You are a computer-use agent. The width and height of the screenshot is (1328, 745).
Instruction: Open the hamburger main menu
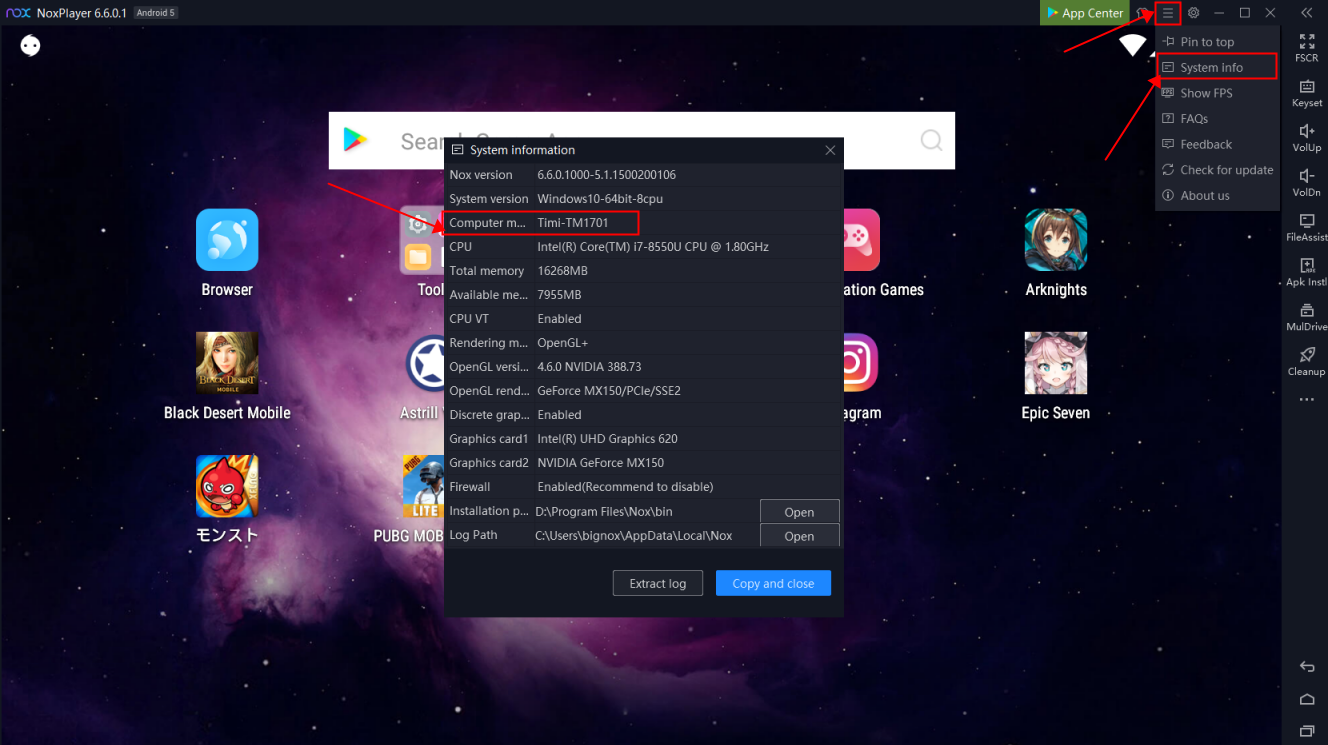(x=1167, y=13)
